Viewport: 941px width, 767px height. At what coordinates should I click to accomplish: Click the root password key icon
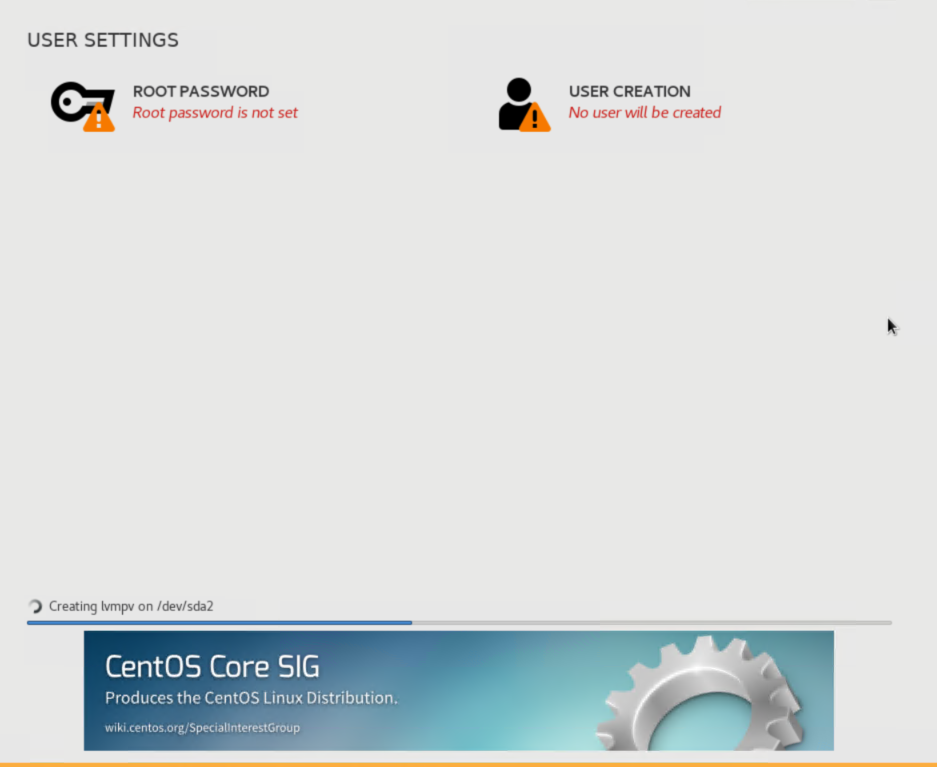[83, 106]
